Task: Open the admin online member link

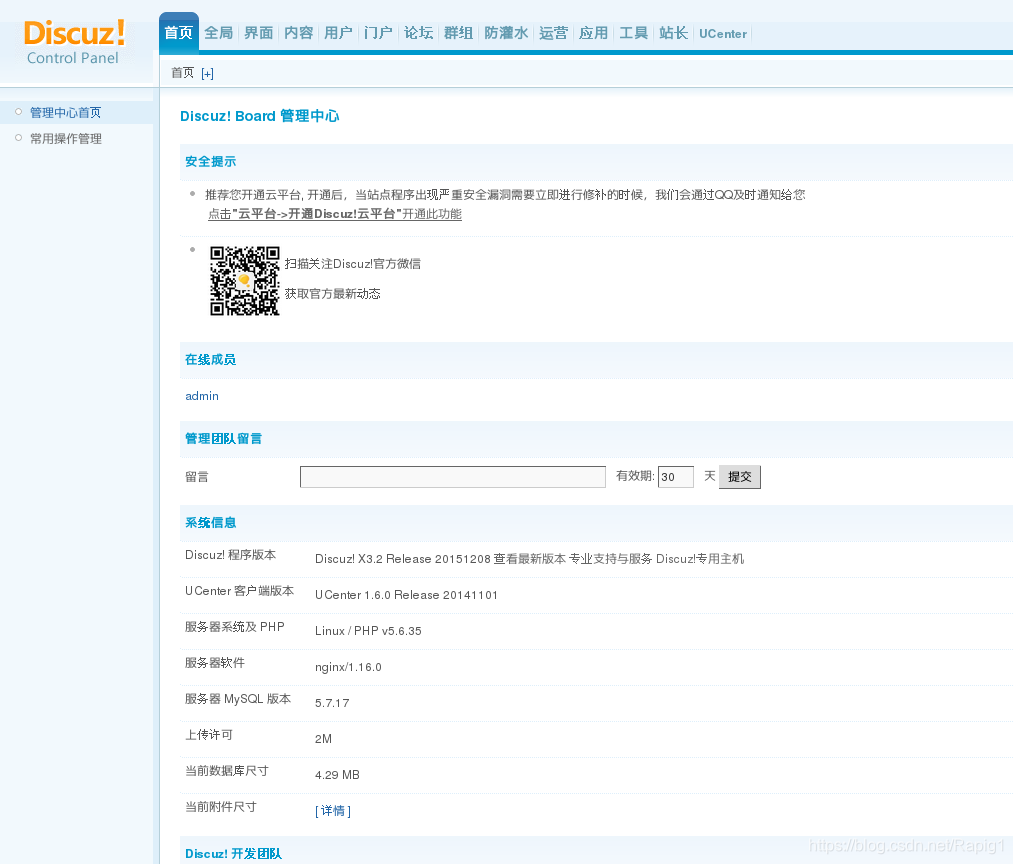Action: tap(202, 396)
